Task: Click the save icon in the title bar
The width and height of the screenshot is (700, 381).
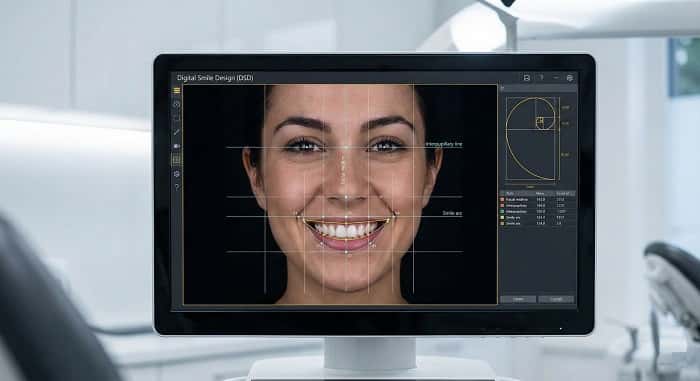Action: click(x=527, y=78)
